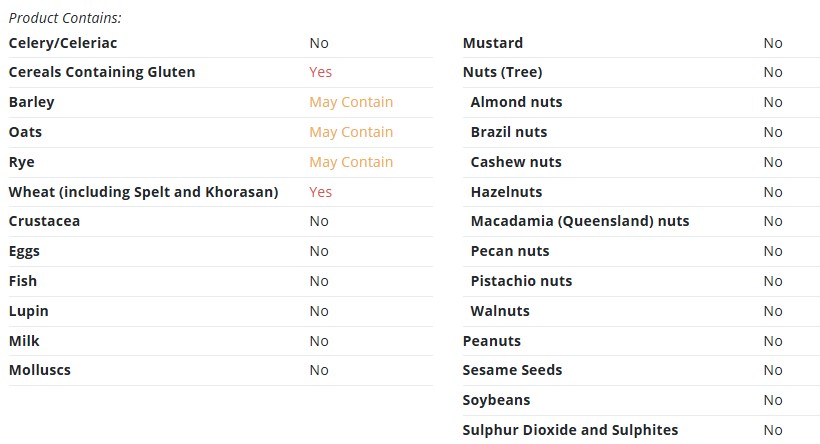Click the red Yes value for Cereals Containing Gluten

tap(320, 72)
